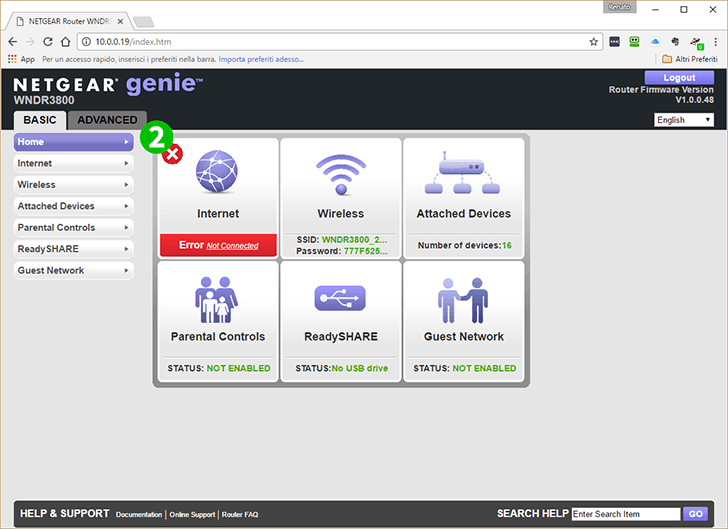The height and width of the screenshot is (529, 728).
Task: Open the Attached Devices network icon
Action: coord(462,172)
